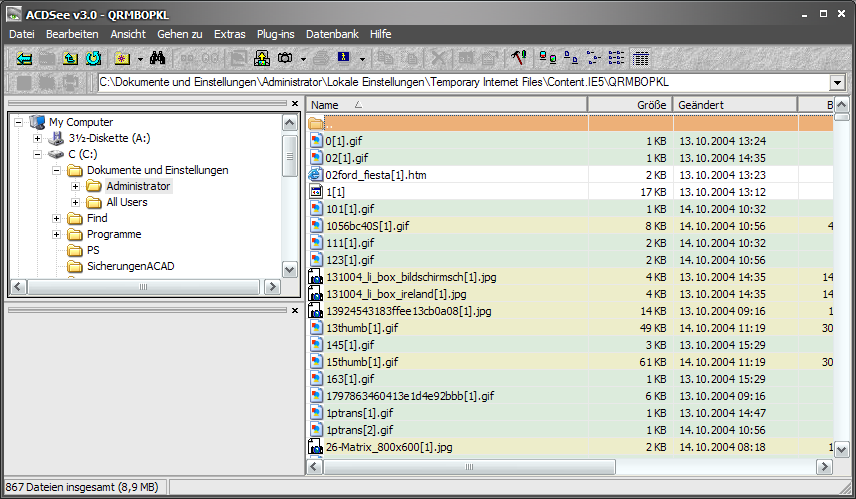Open the Favorites folder star icon
The height and width of the screenshot is (499, 856).
pos(122,58)
